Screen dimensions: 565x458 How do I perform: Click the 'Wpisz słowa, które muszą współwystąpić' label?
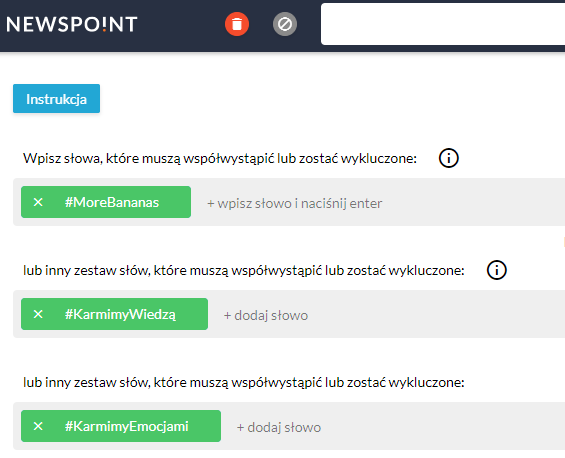point(220,158)
